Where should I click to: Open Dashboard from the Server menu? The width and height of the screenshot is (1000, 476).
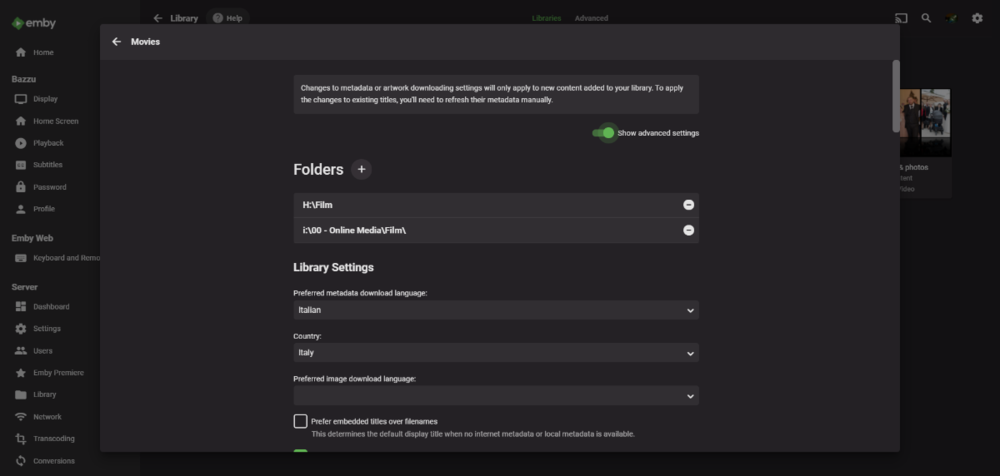(x=51, y=307)
